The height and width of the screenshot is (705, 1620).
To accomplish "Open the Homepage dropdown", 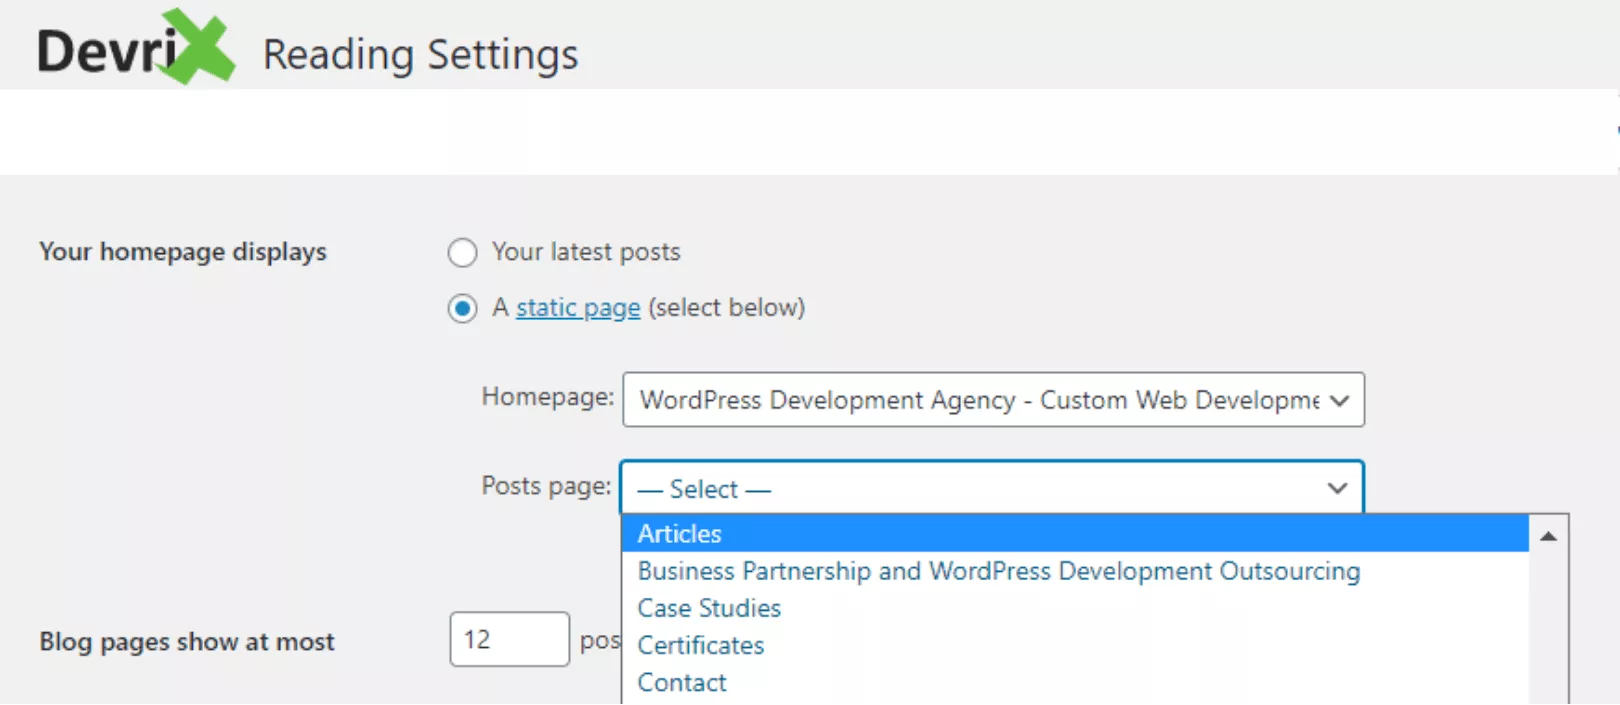I will tap(993, 400).
